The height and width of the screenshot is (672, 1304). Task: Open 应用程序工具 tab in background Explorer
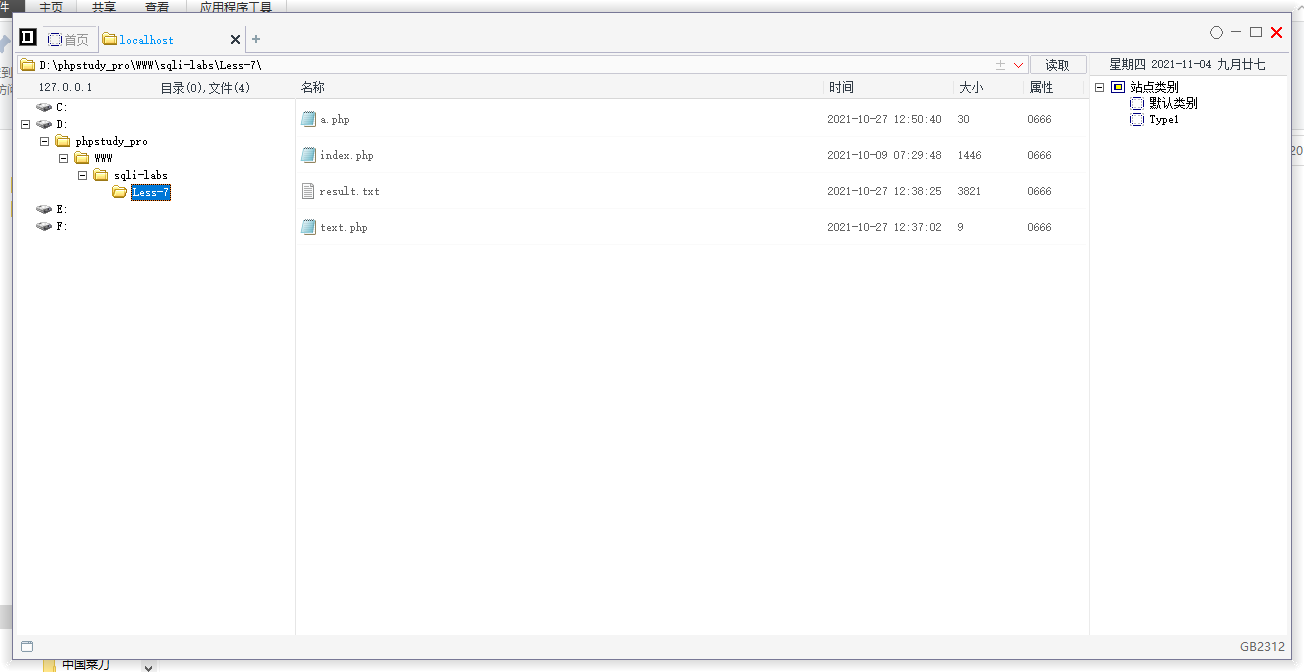point(235,6)
